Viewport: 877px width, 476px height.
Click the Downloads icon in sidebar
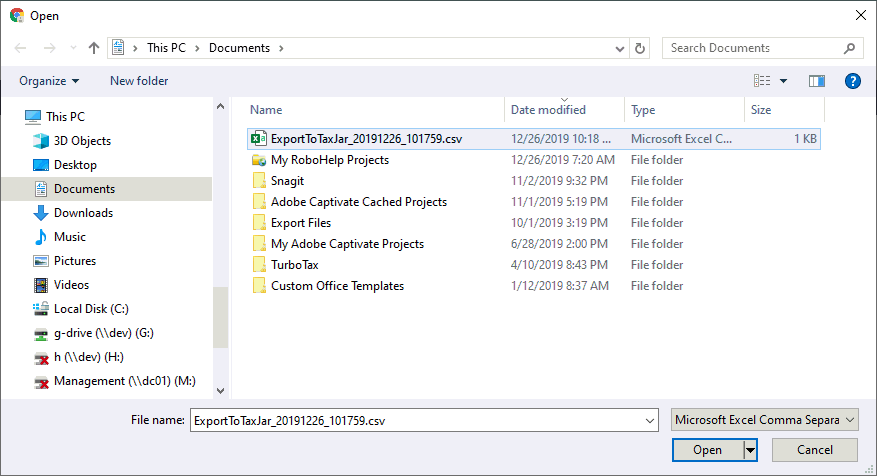point(41,213)
